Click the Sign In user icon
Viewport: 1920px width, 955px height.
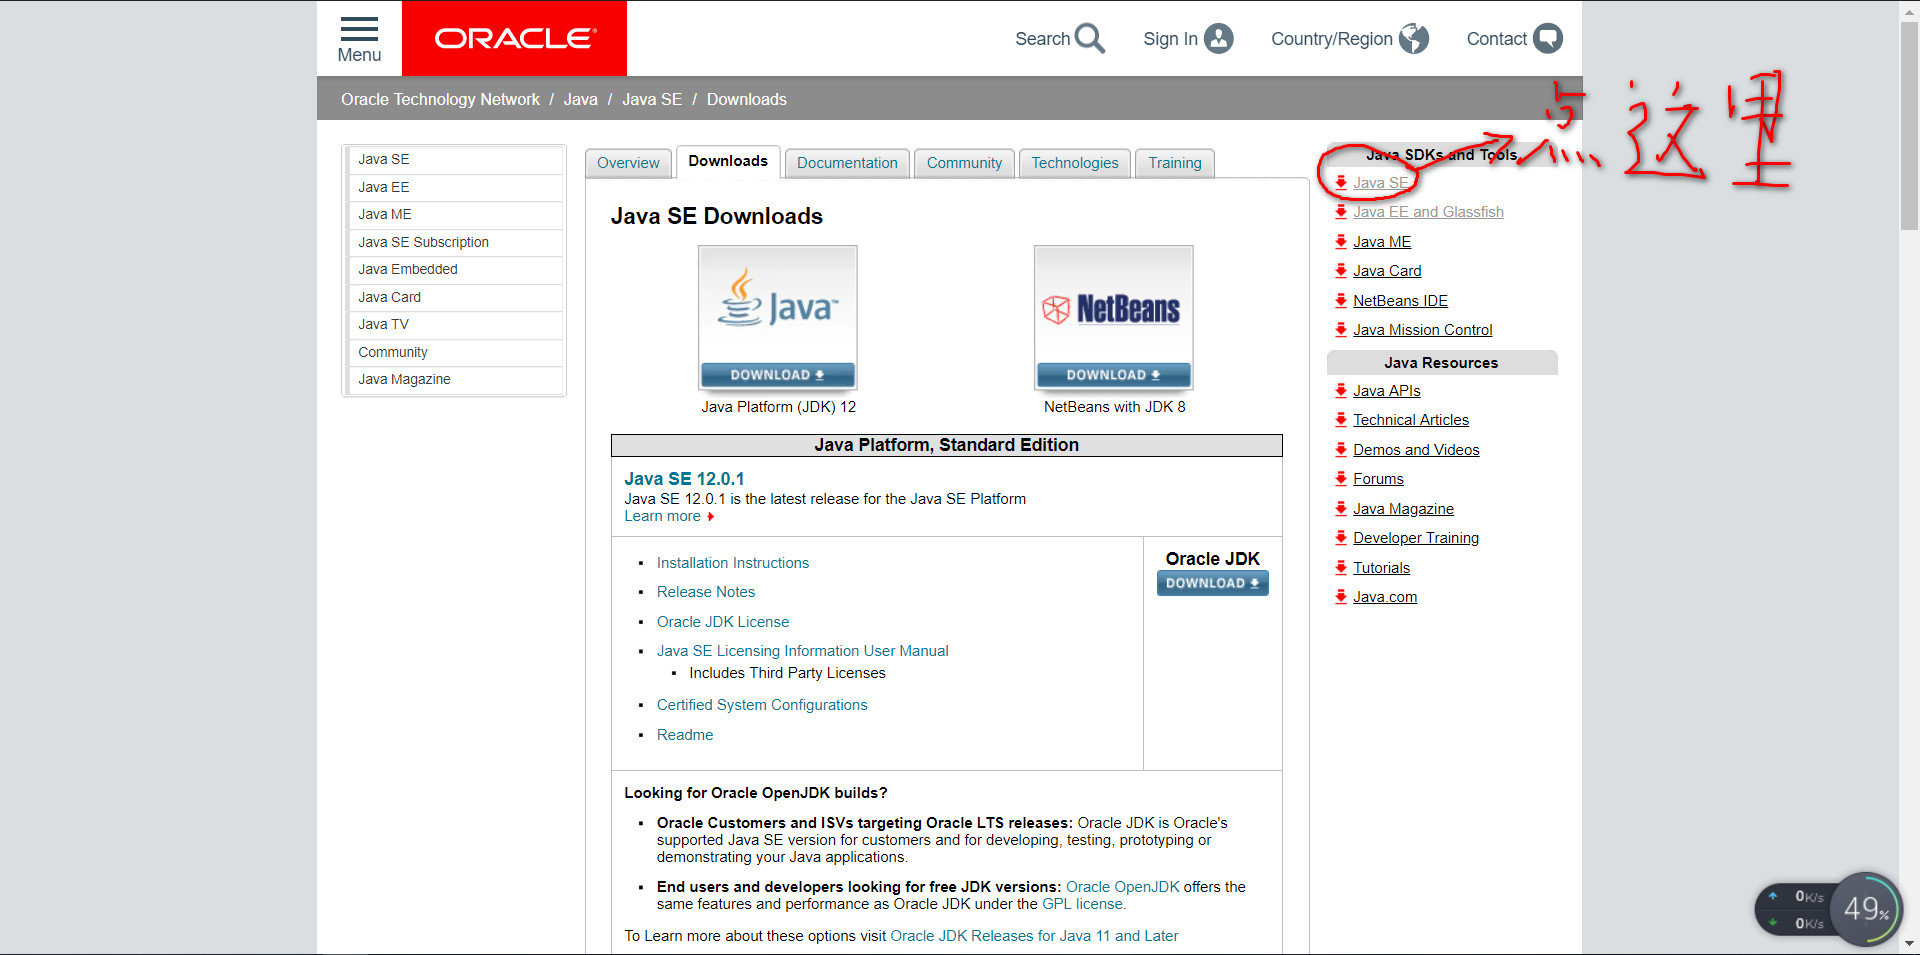coord(1219,39)
